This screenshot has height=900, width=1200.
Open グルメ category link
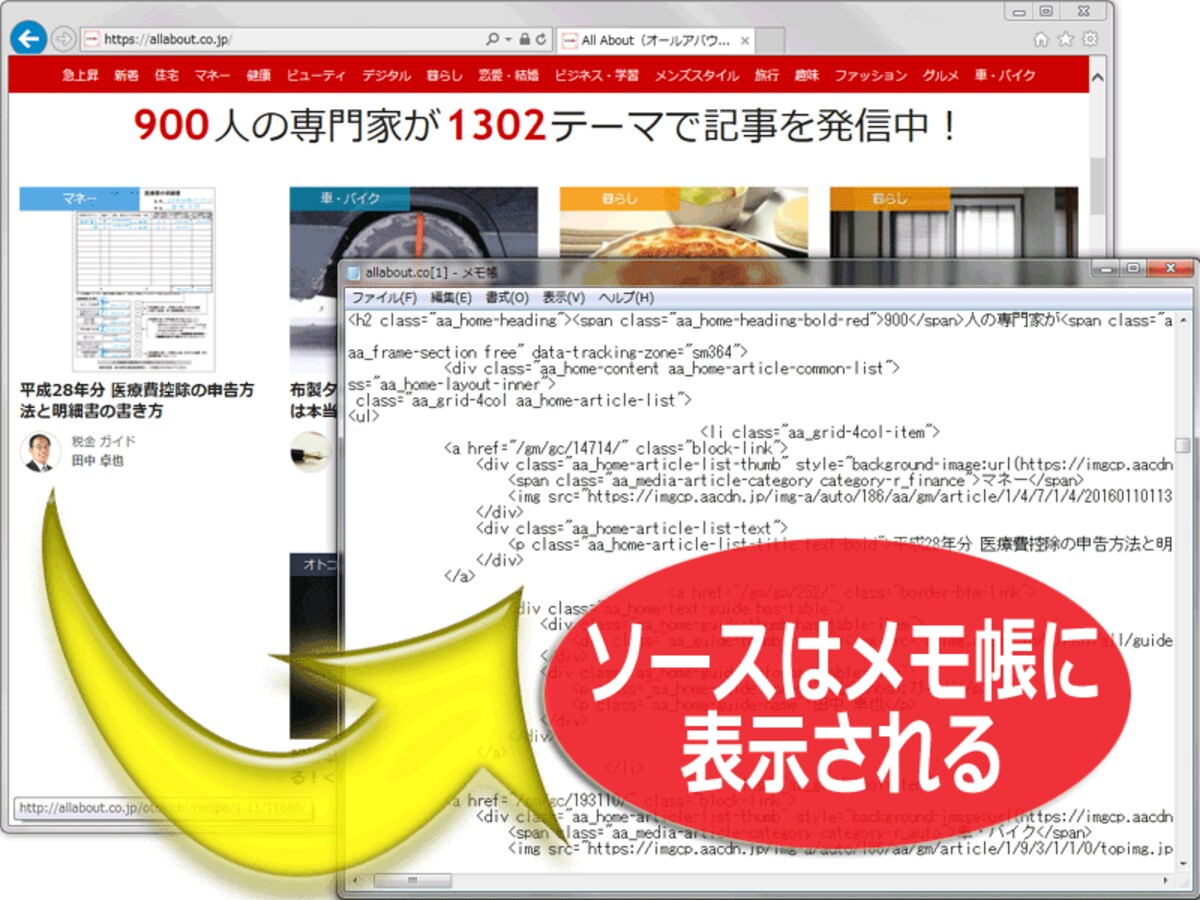point(941,75)
